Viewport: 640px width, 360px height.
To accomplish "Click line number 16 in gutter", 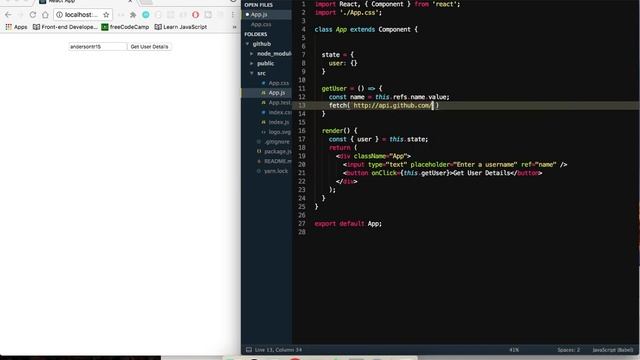I will 302,131.
